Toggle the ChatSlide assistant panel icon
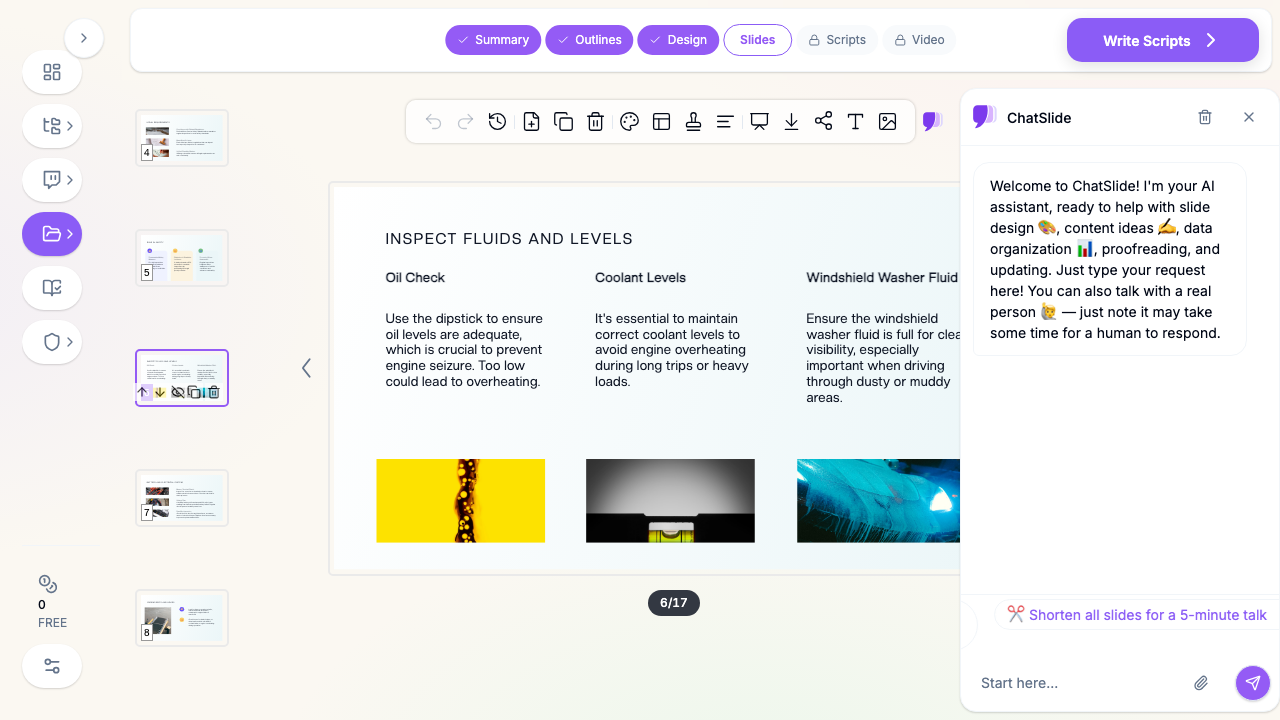Screen dimensions: 1280x720 [932, 121]
